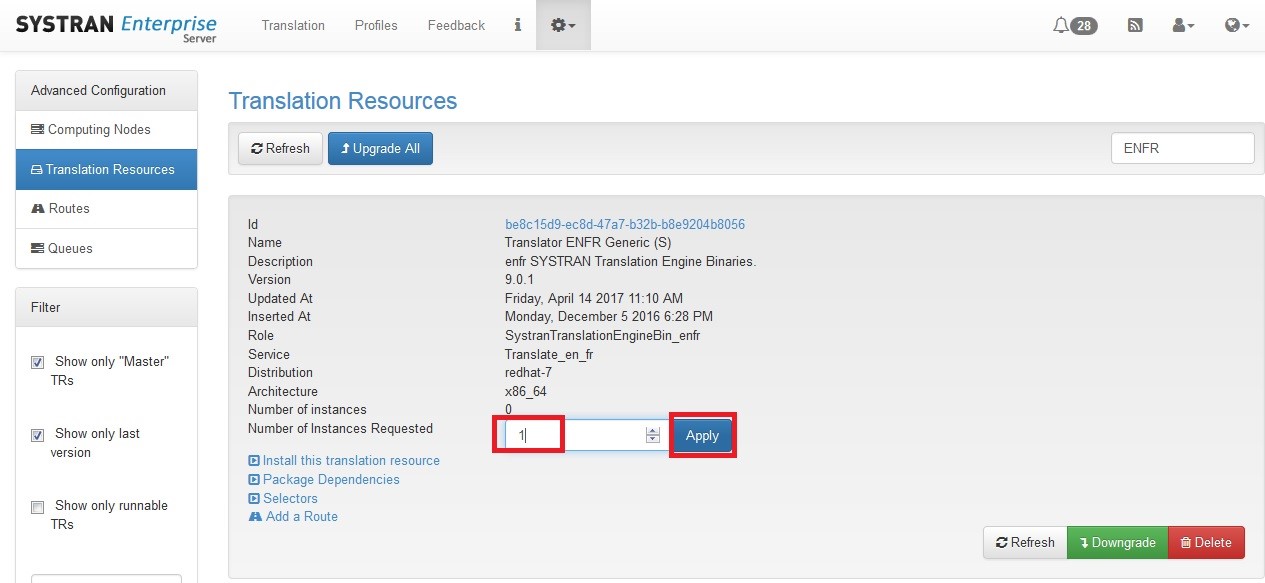
Task: Click the distribution value redhat-7
Action: (x=528, y=372)
